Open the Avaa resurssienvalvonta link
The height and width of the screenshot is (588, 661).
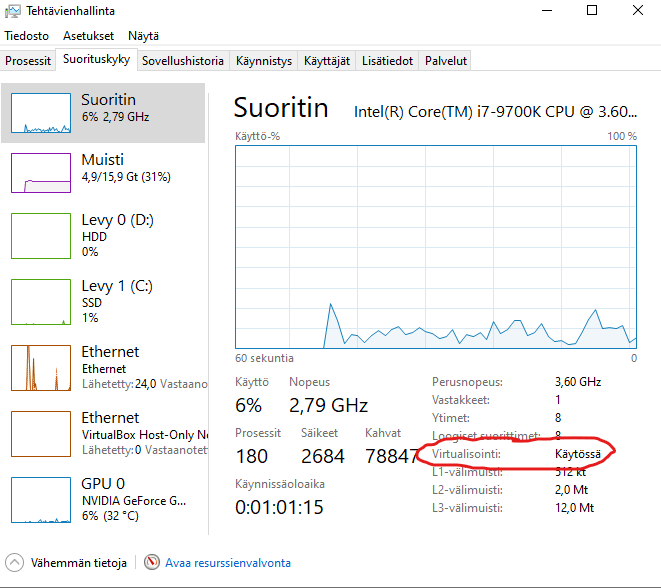228,563
